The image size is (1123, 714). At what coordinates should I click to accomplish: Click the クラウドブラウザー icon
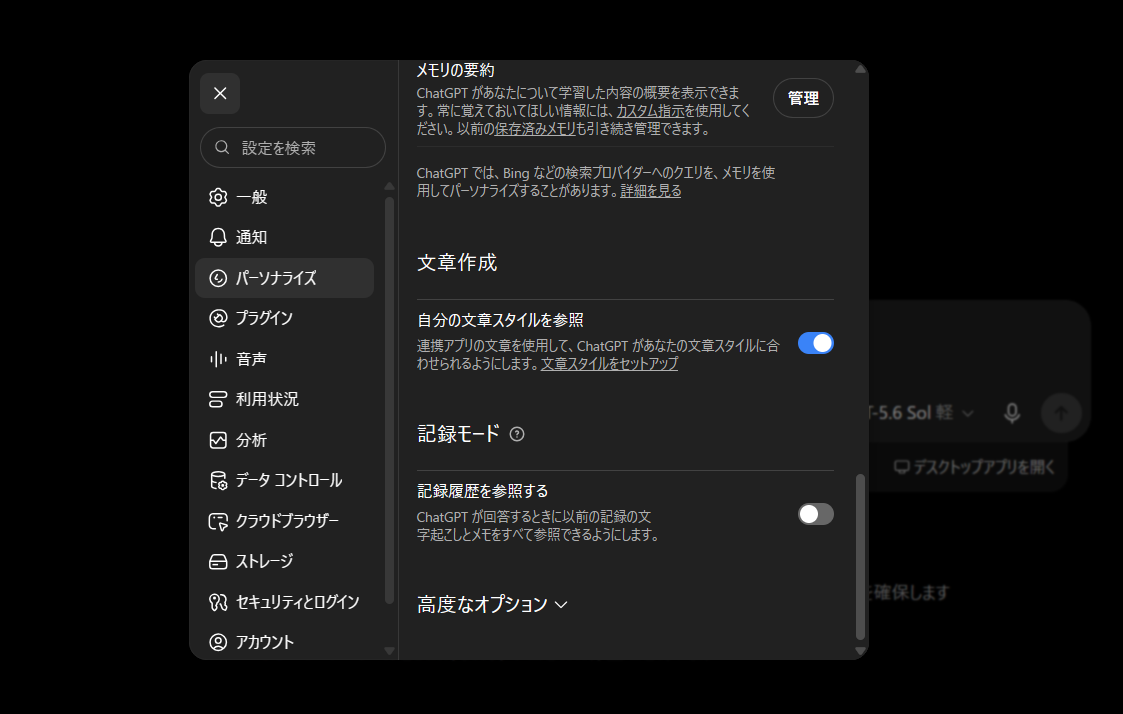tap(218, 521)
